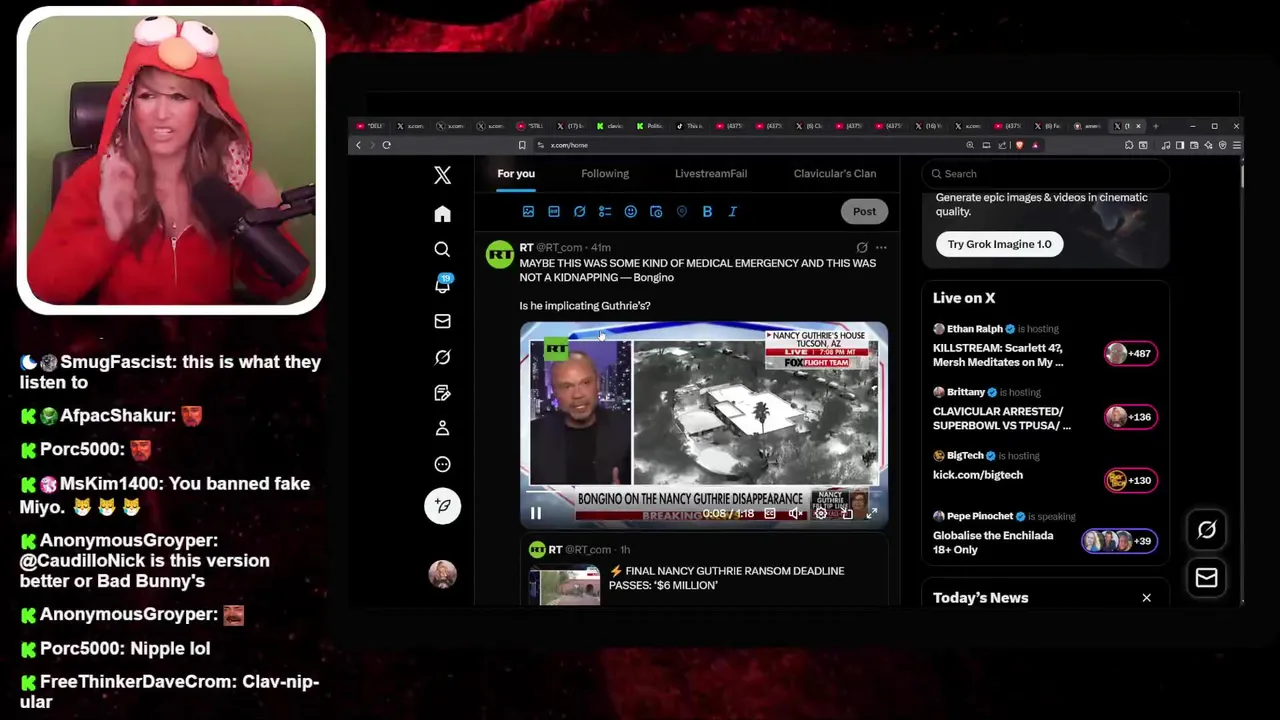Tag location in the composer toolbar
This screenshot has width=1280, height=720.
(682, 212)
